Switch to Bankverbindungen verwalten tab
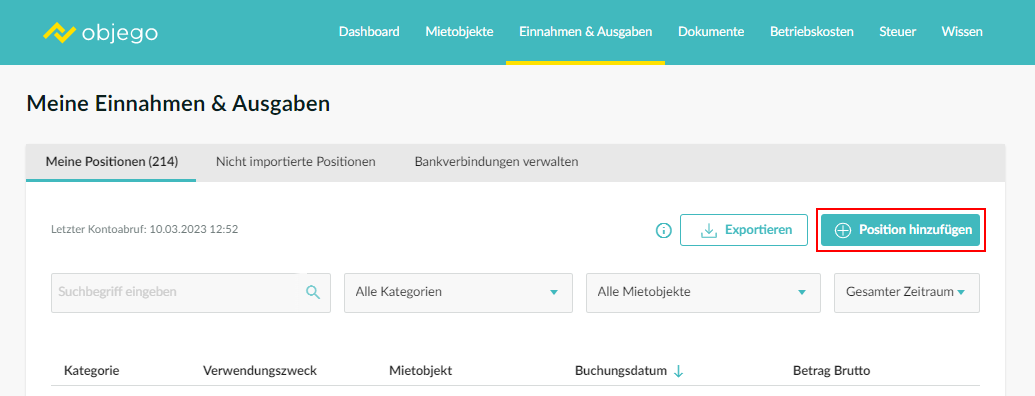 pyautogui.click(x=496, y=162)
